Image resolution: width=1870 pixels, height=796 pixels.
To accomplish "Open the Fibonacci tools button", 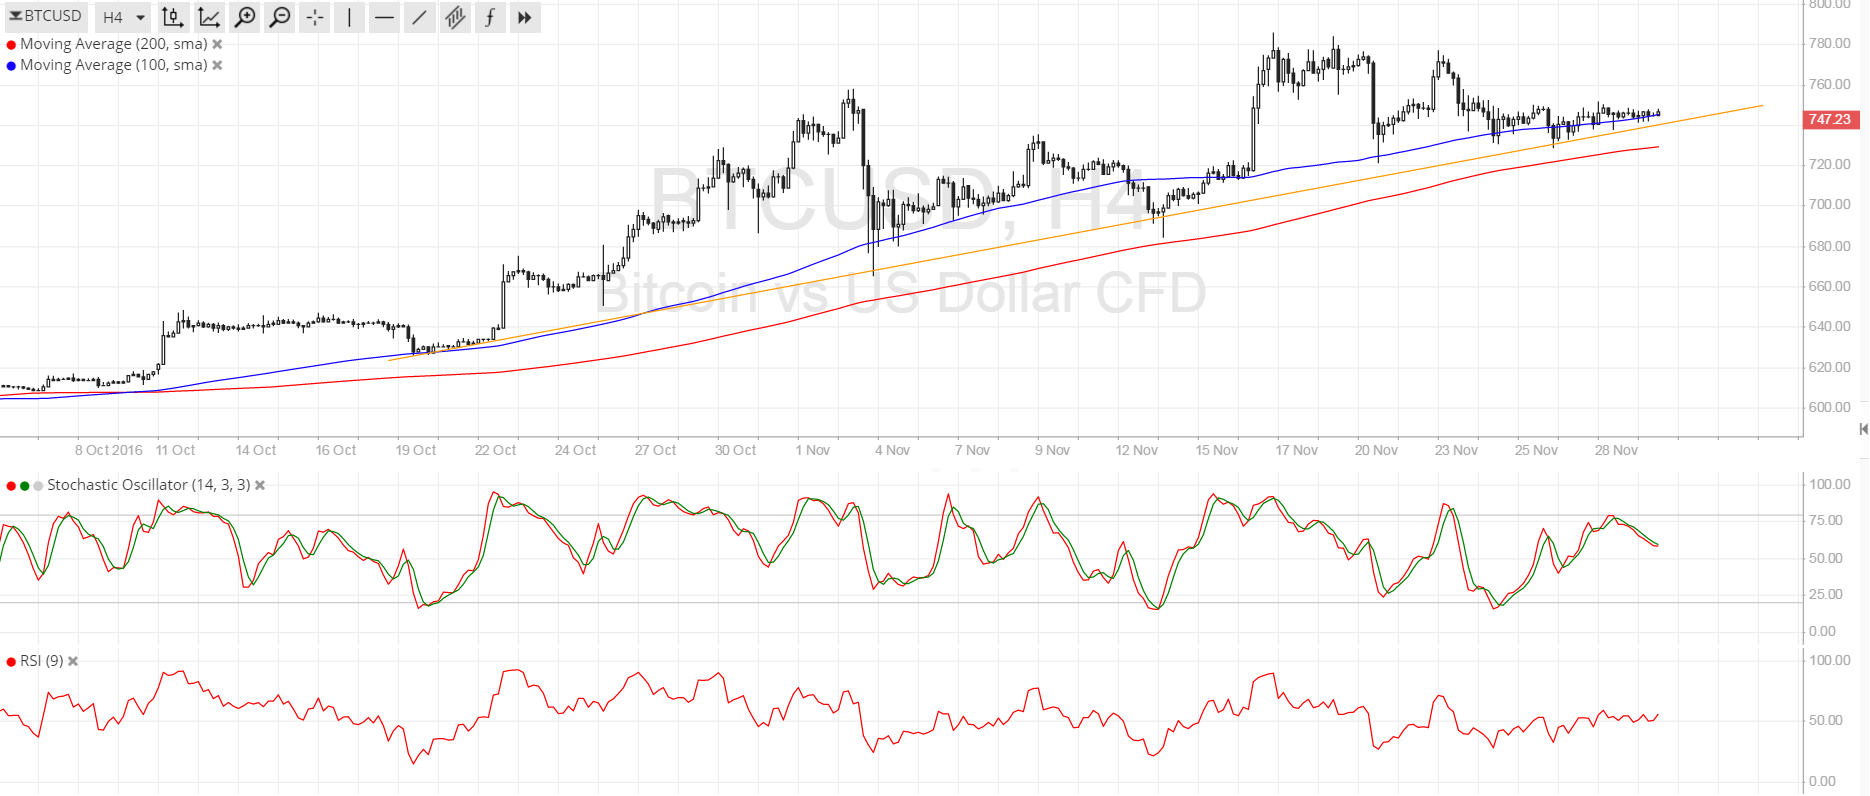I will tap(490, 17).
